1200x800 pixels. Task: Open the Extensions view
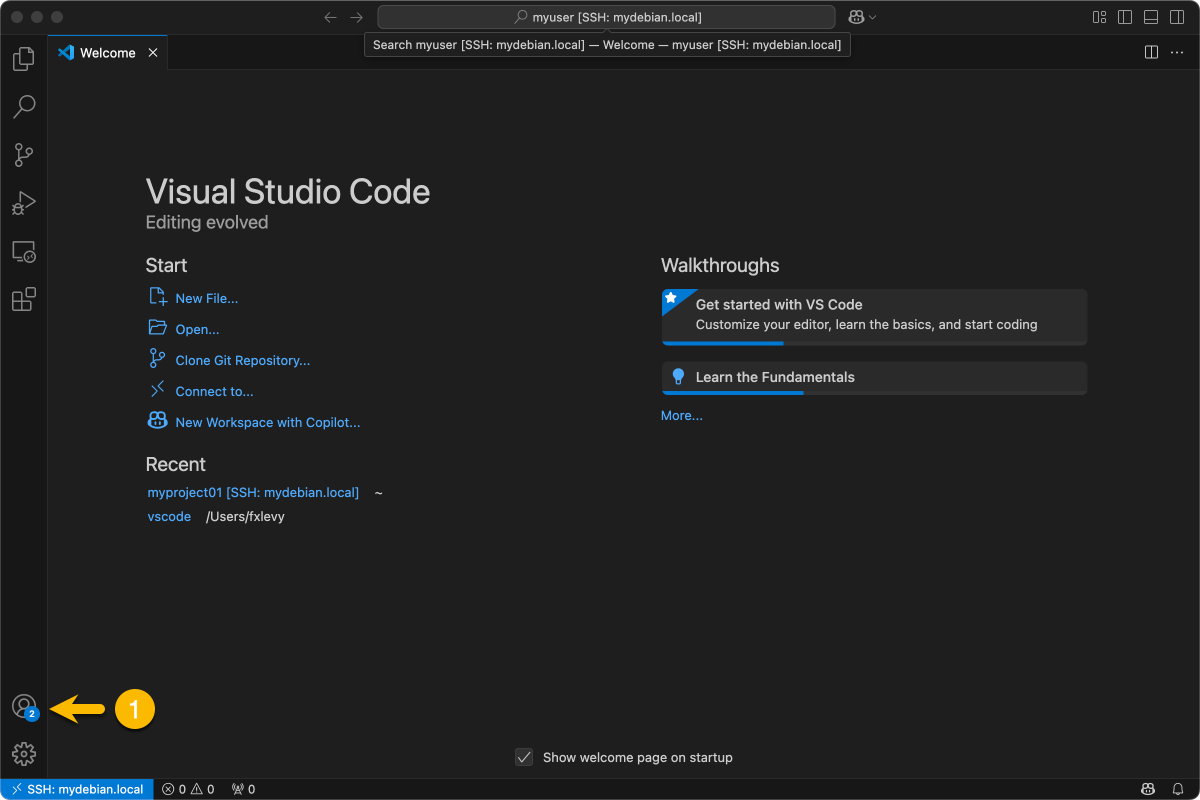pyautogui.click(x=23, y=299)
